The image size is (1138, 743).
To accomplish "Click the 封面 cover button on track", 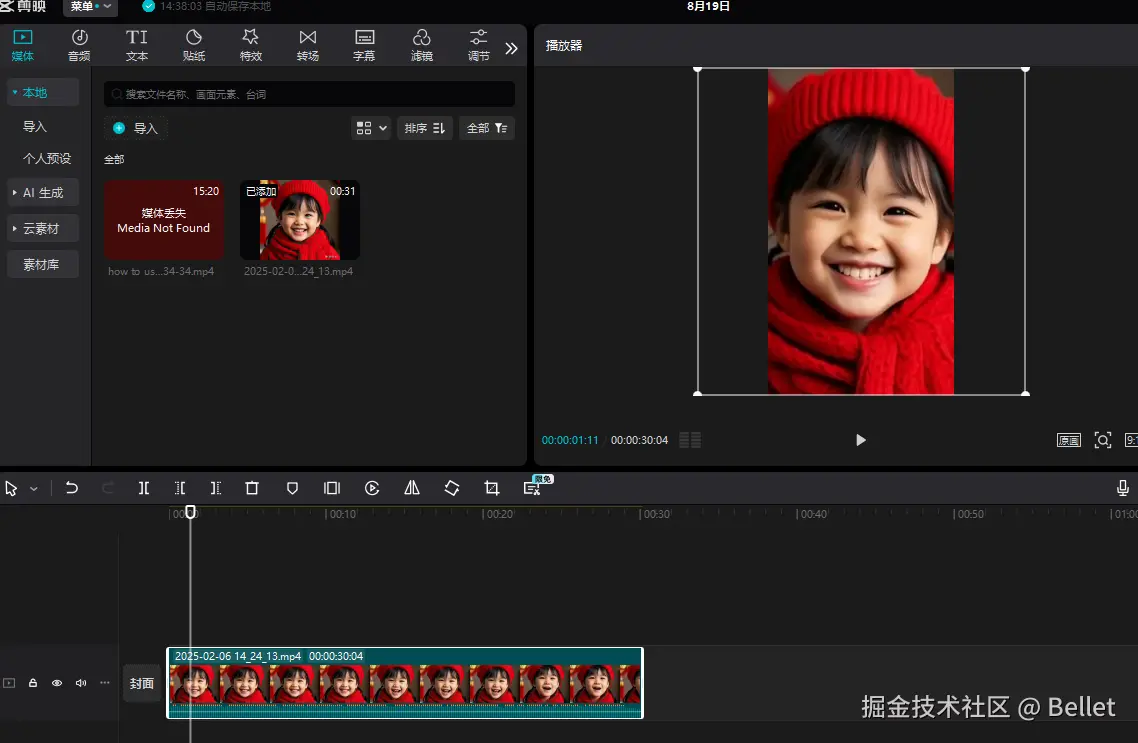I will (x=142, y=683).
